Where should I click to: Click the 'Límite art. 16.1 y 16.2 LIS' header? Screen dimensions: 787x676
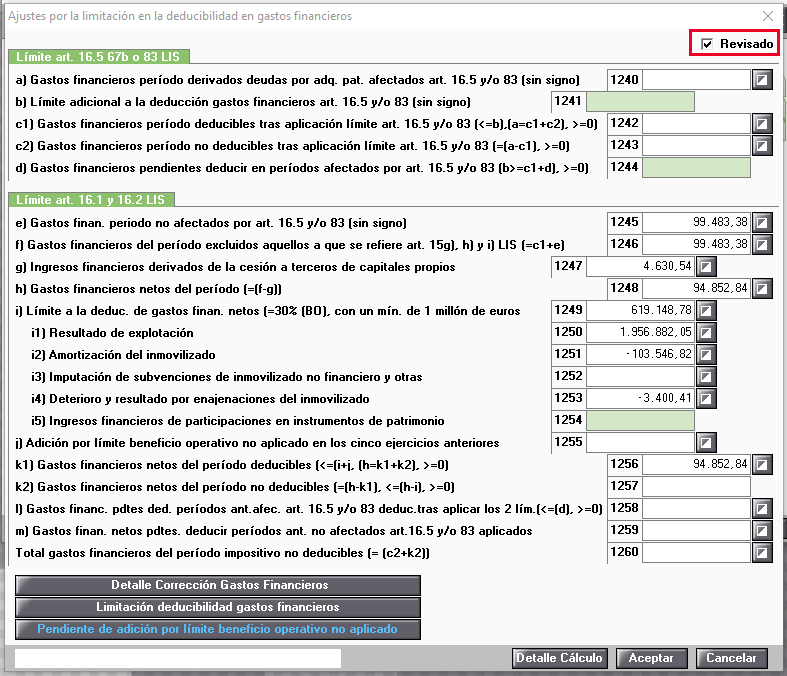tap(91, 200)
